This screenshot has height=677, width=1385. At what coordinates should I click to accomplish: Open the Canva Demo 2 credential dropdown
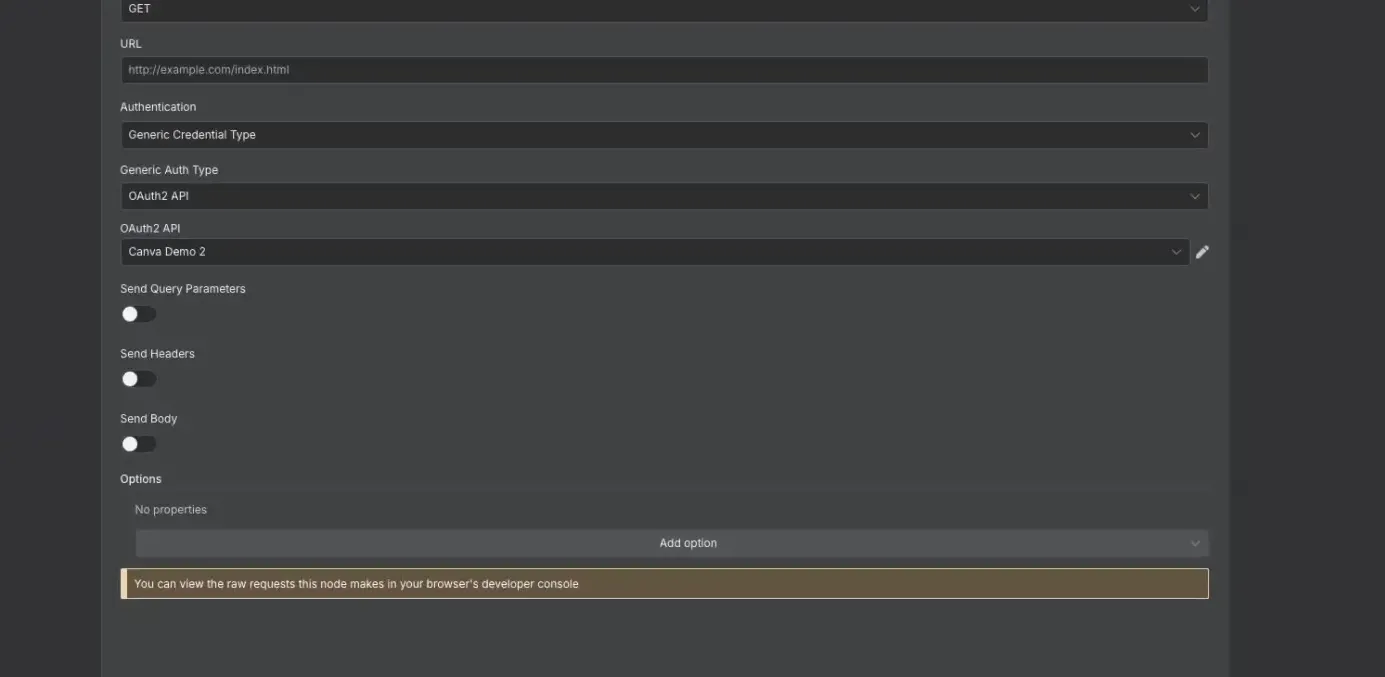655,252
